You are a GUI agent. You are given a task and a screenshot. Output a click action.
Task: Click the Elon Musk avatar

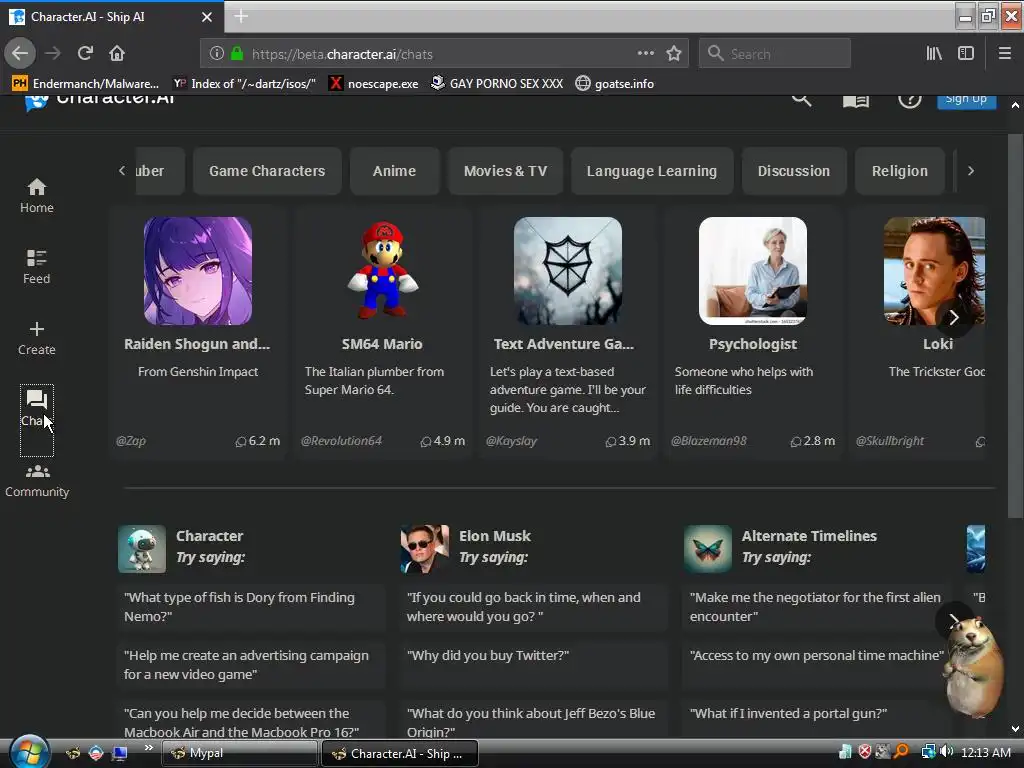424,549
